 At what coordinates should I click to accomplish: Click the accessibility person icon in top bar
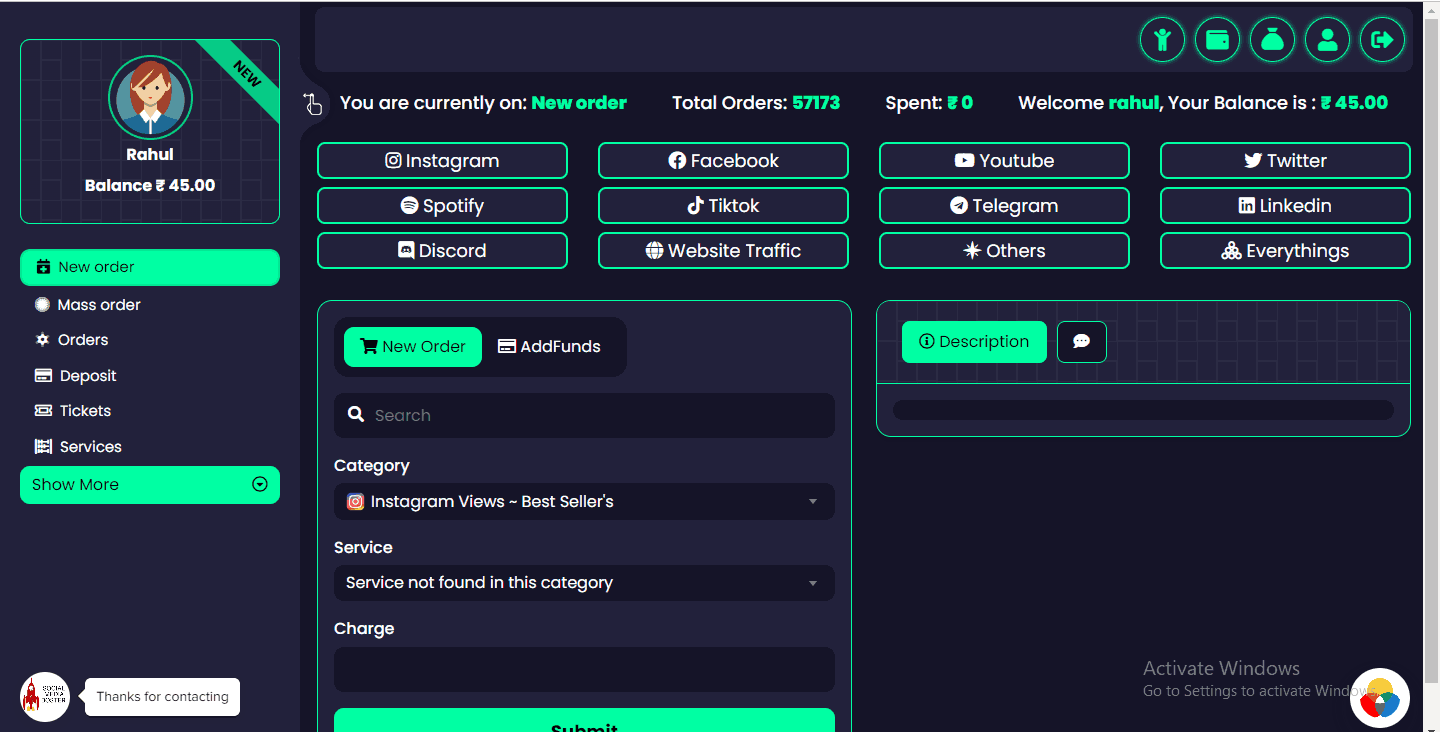1162,40
